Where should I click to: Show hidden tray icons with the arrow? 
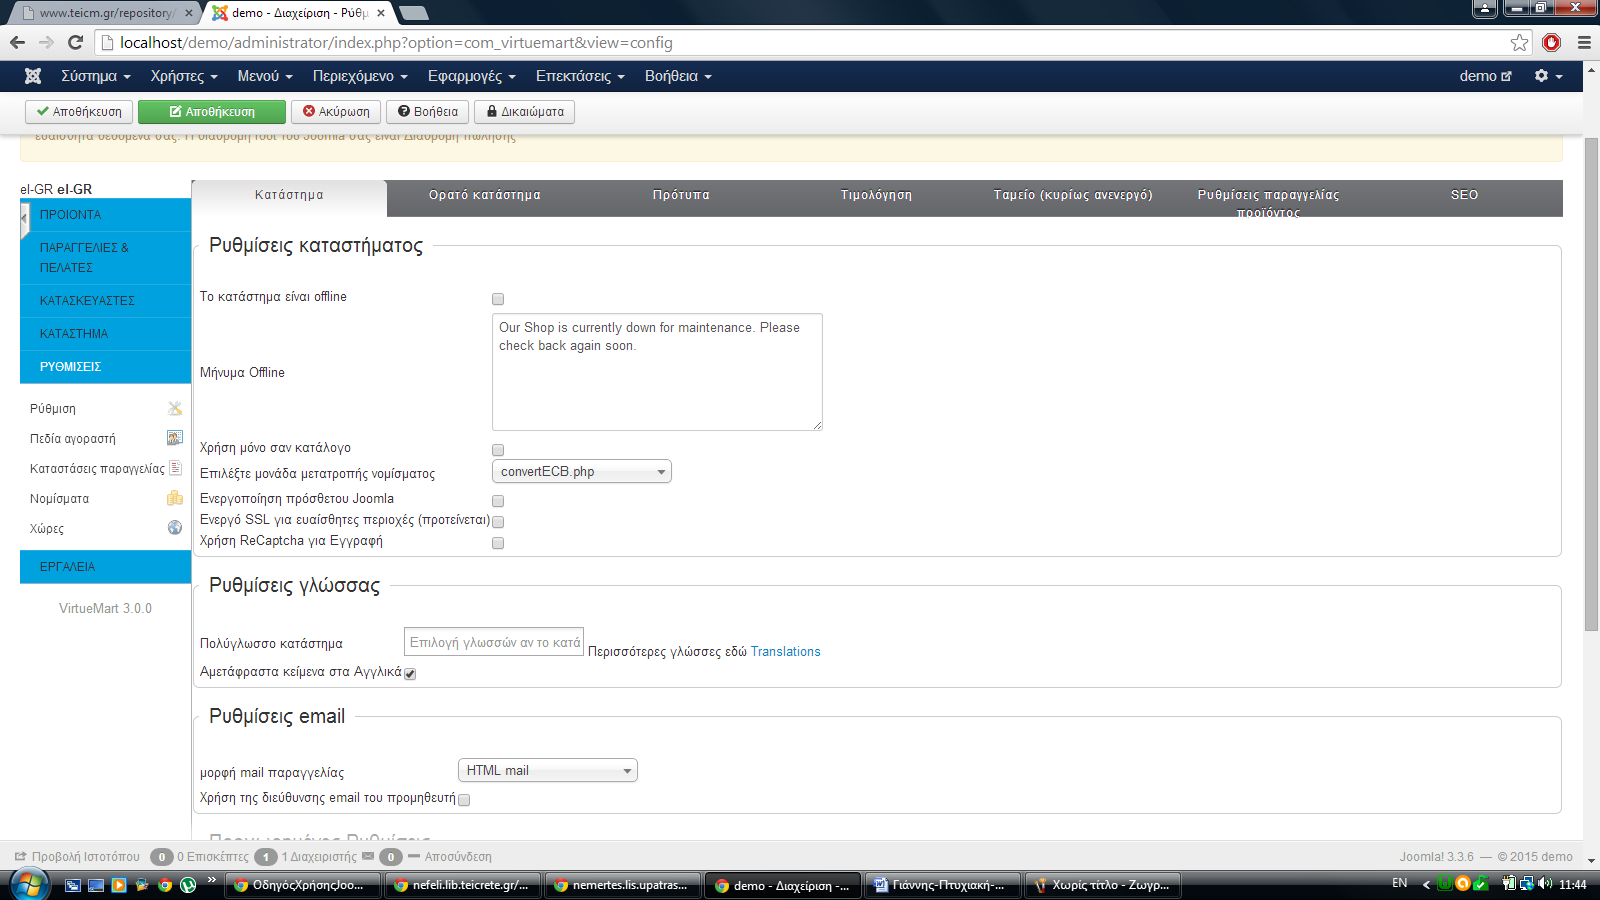(1426, 884)
